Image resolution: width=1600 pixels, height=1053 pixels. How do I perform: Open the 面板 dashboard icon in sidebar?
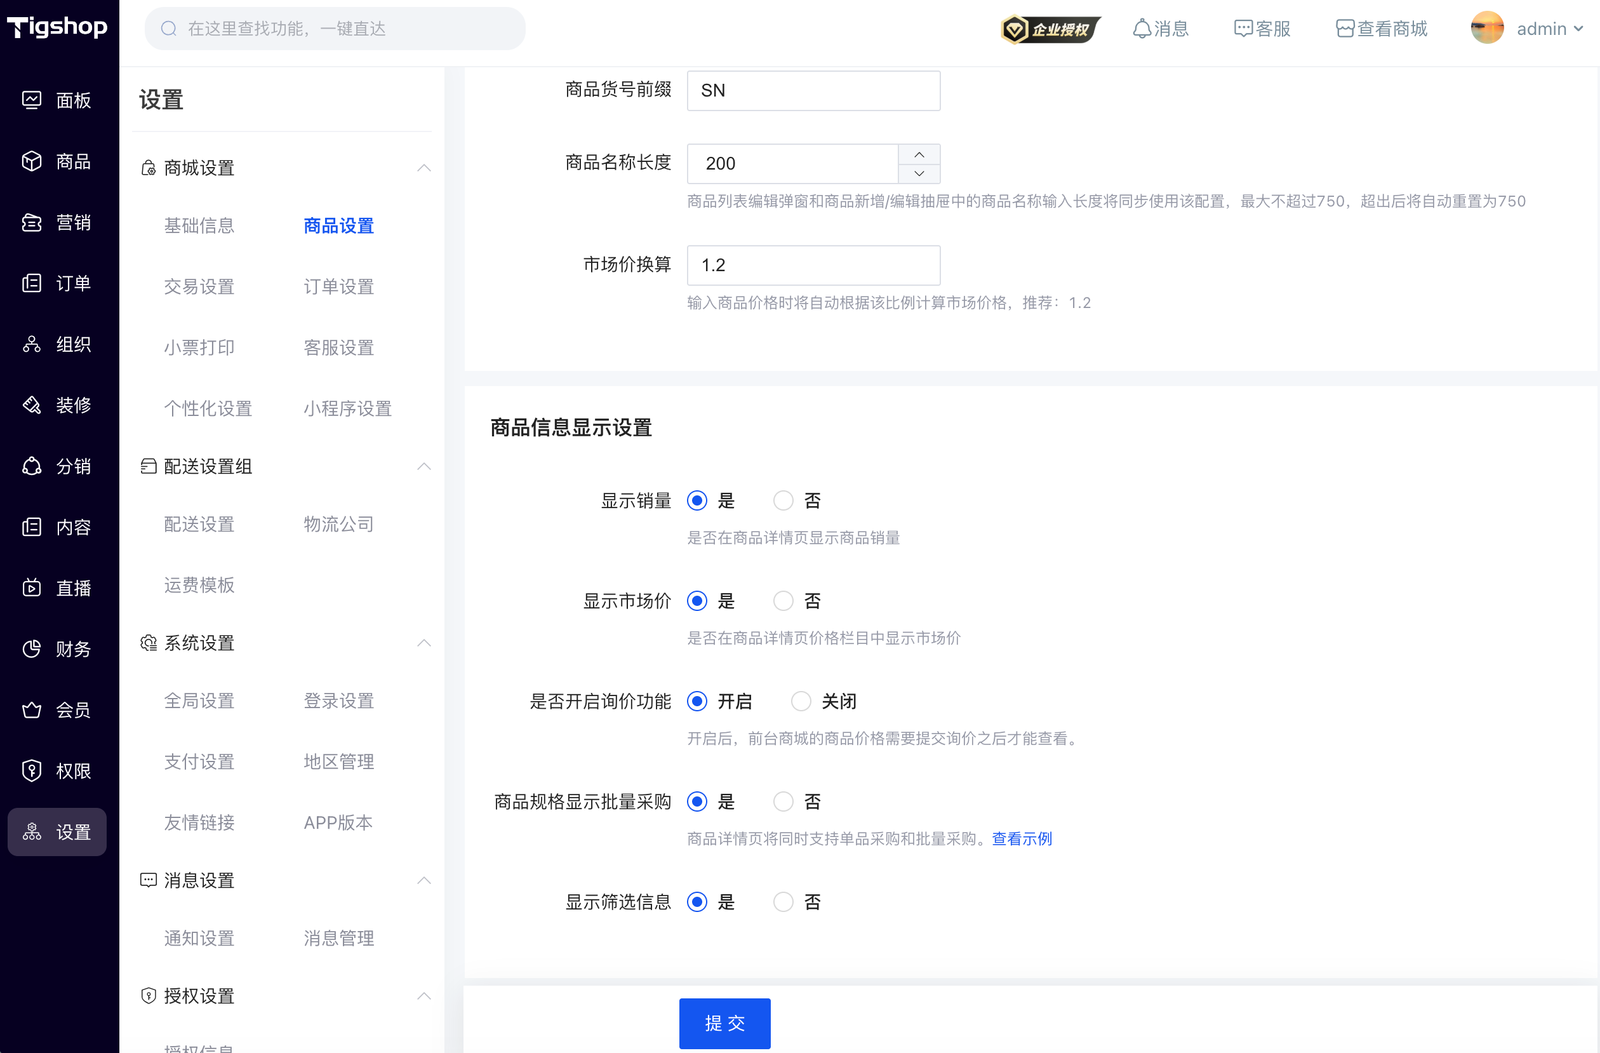point(32,100)
